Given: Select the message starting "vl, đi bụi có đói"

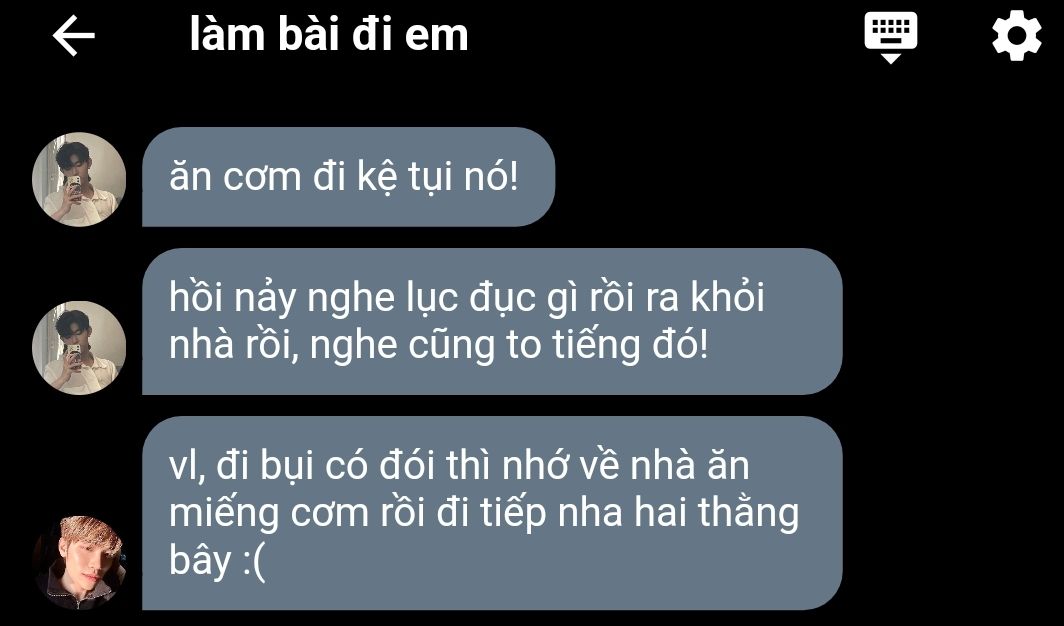Looking at the screenshot, I should coord(492,513).
